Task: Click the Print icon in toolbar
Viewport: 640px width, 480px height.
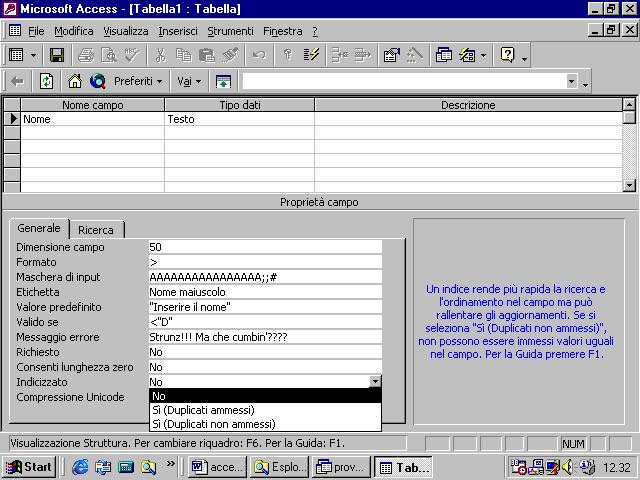Action: pos(86,55)
